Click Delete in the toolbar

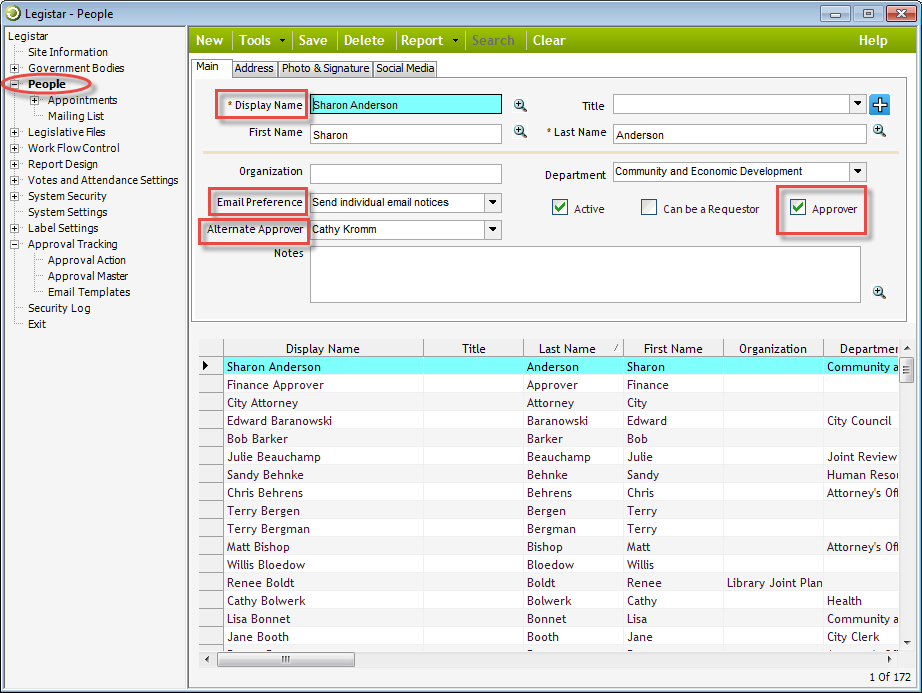[x=364, y=41]
